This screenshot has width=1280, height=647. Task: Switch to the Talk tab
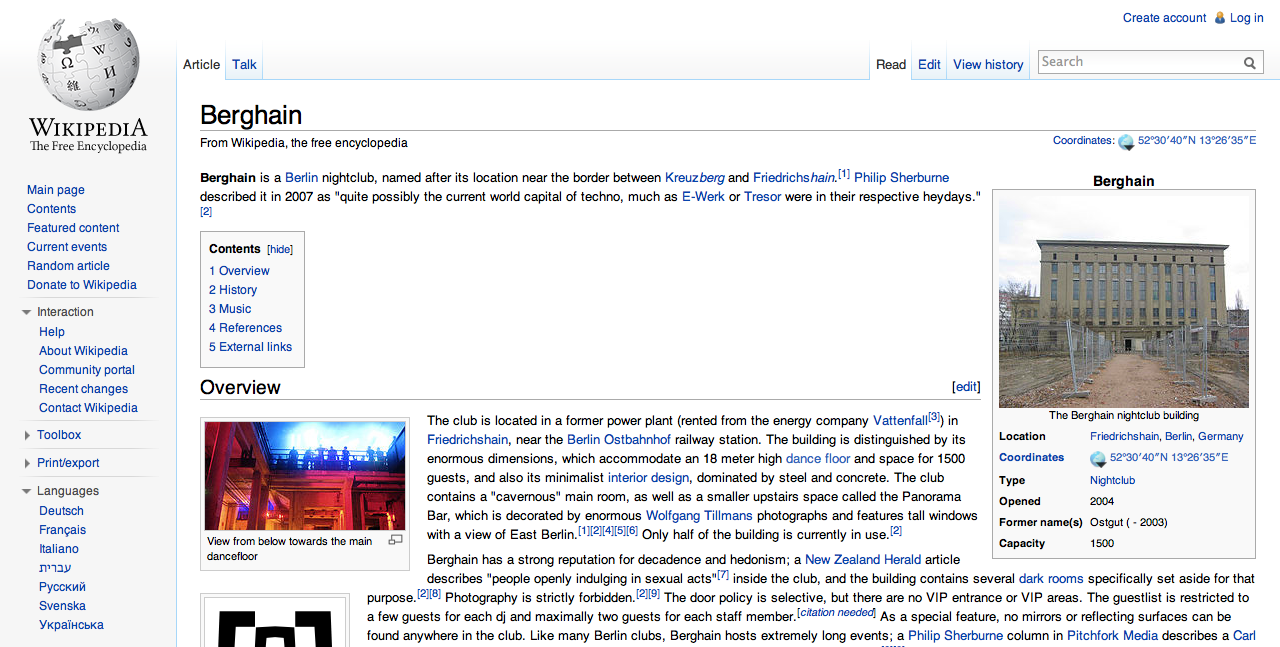pyautogui.click(x=244, y=64)
